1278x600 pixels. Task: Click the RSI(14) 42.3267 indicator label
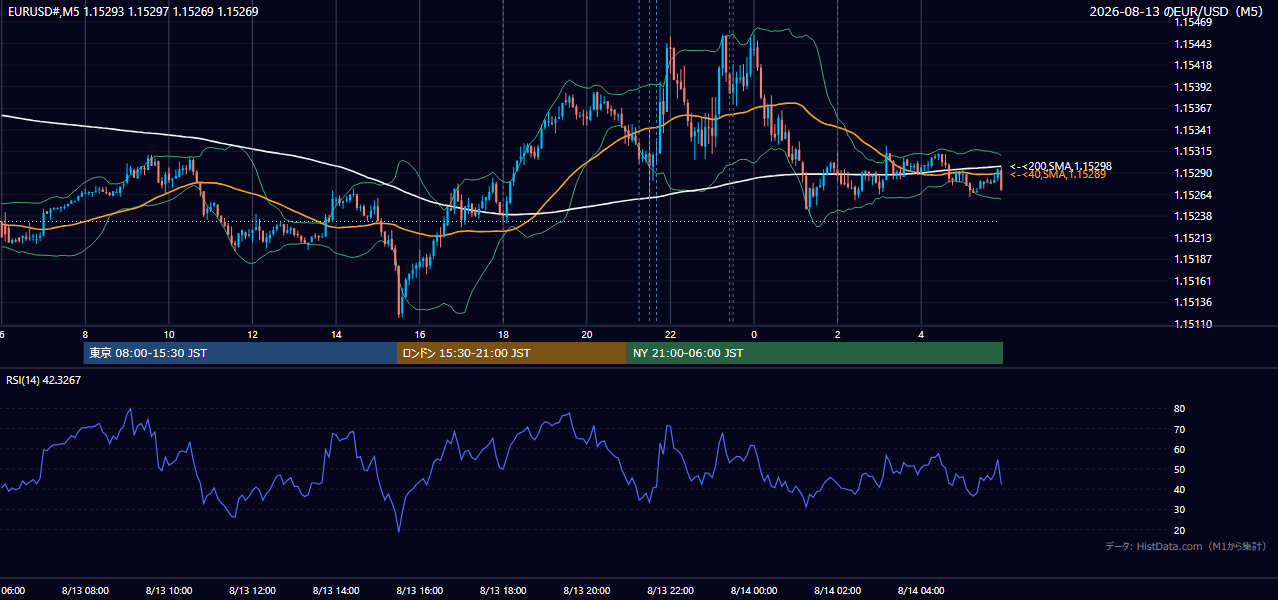(x=44, y=380)
